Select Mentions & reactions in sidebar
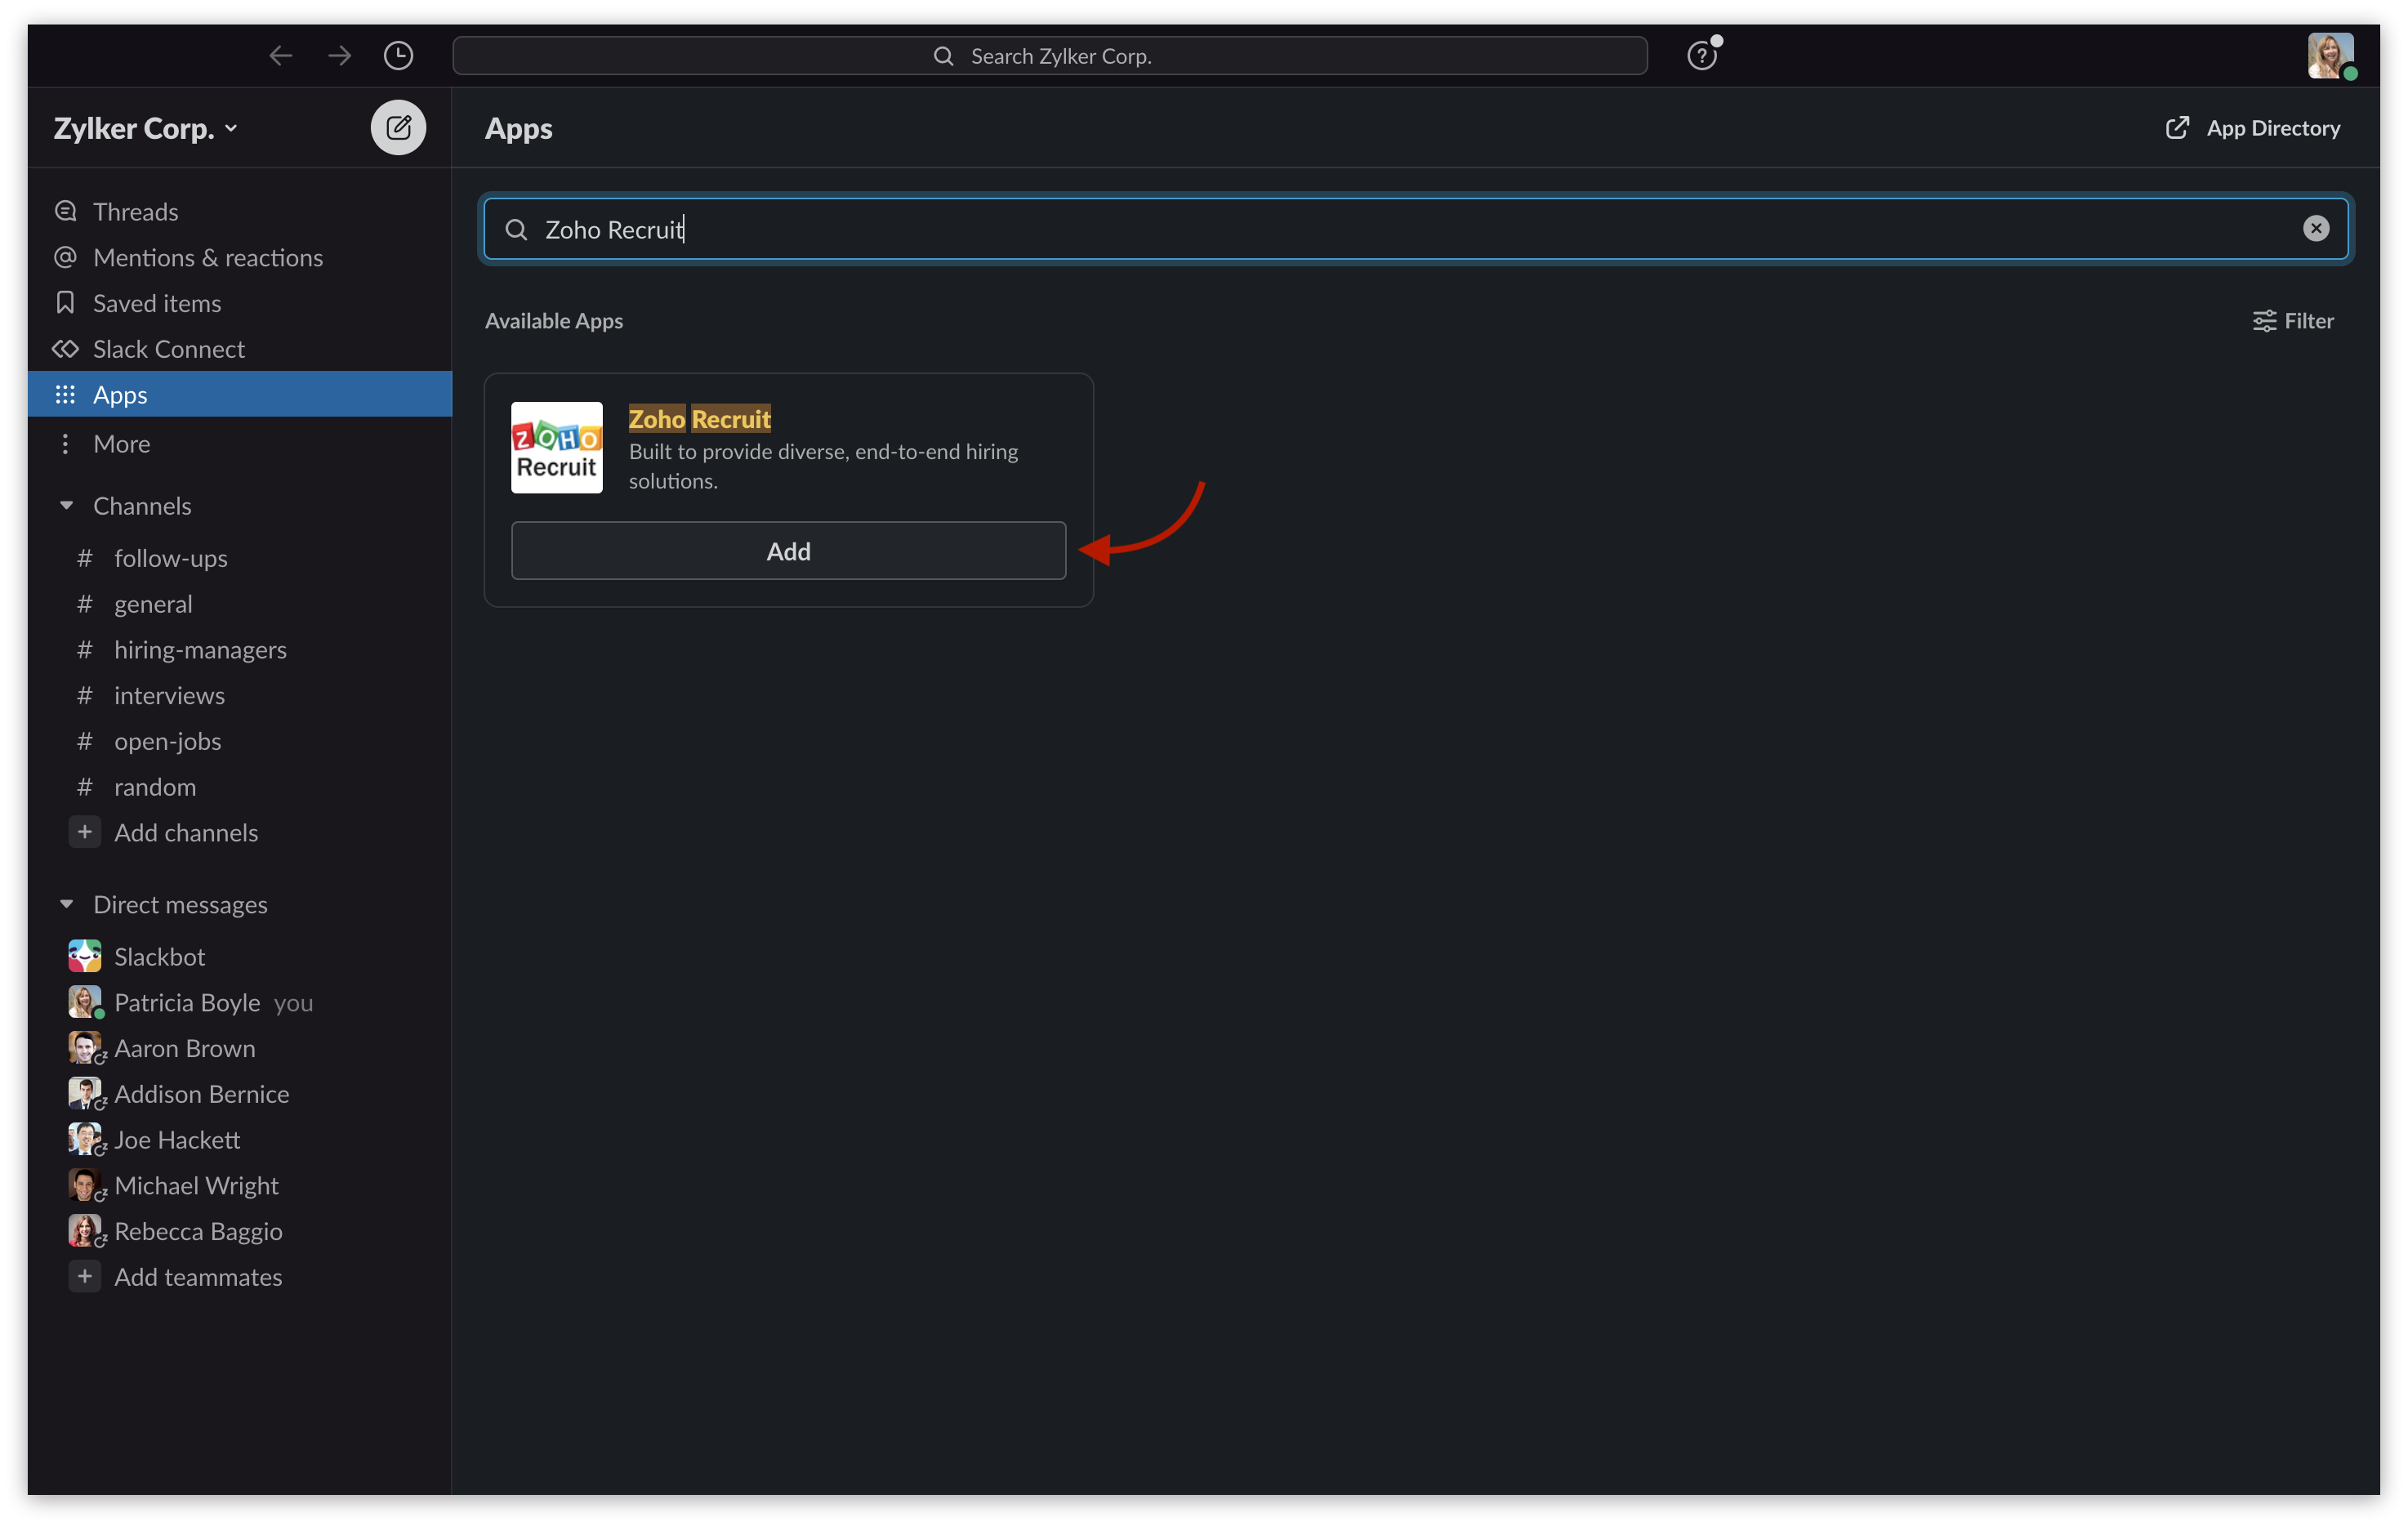 click(x=207, y=258)
